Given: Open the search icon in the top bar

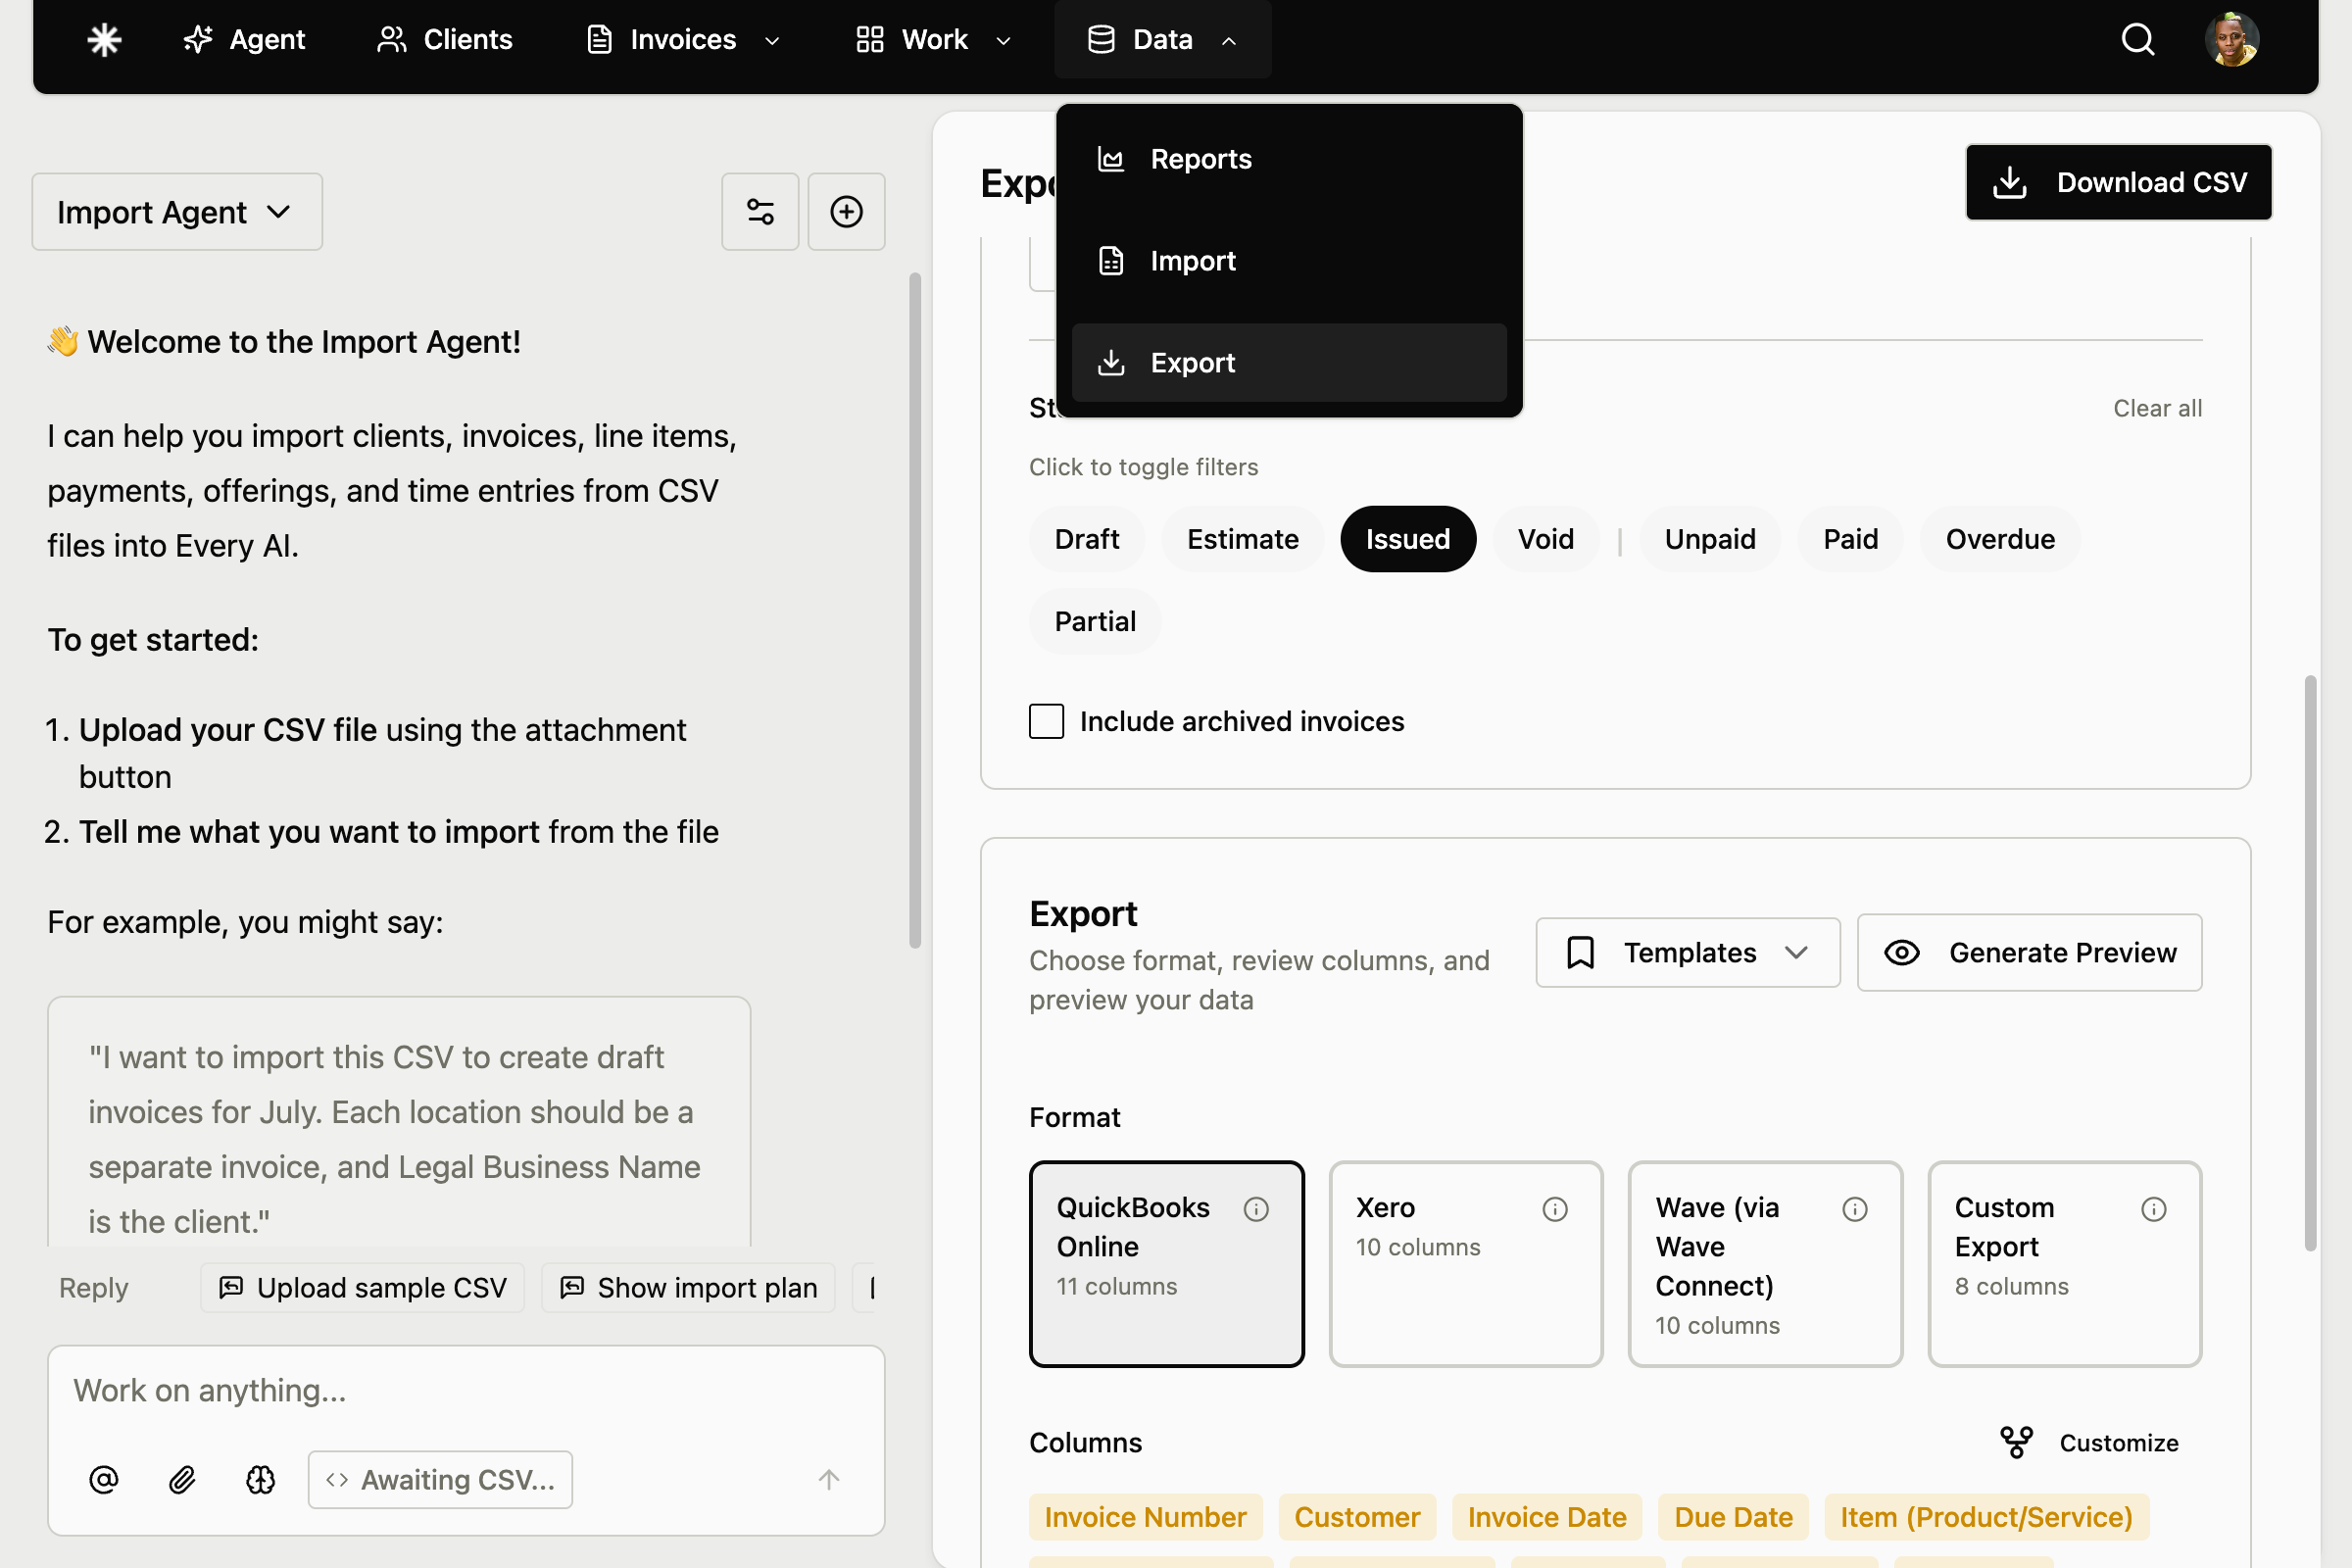Looking at the screenshot, I should (x=2136, y=39).
